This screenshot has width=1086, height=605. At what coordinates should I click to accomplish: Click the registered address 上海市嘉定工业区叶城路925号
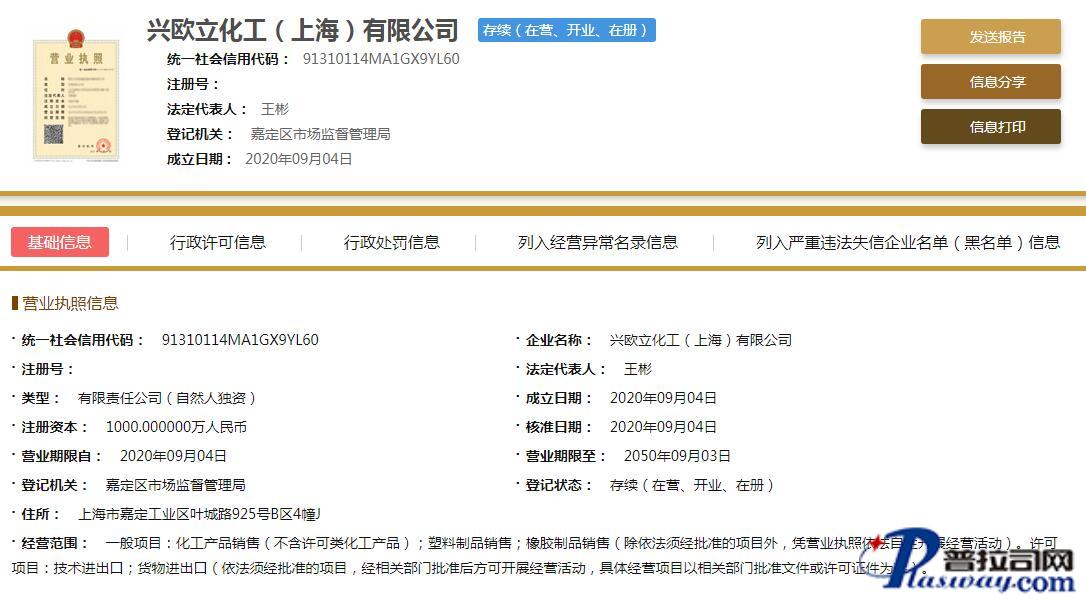tap(200, 514)
